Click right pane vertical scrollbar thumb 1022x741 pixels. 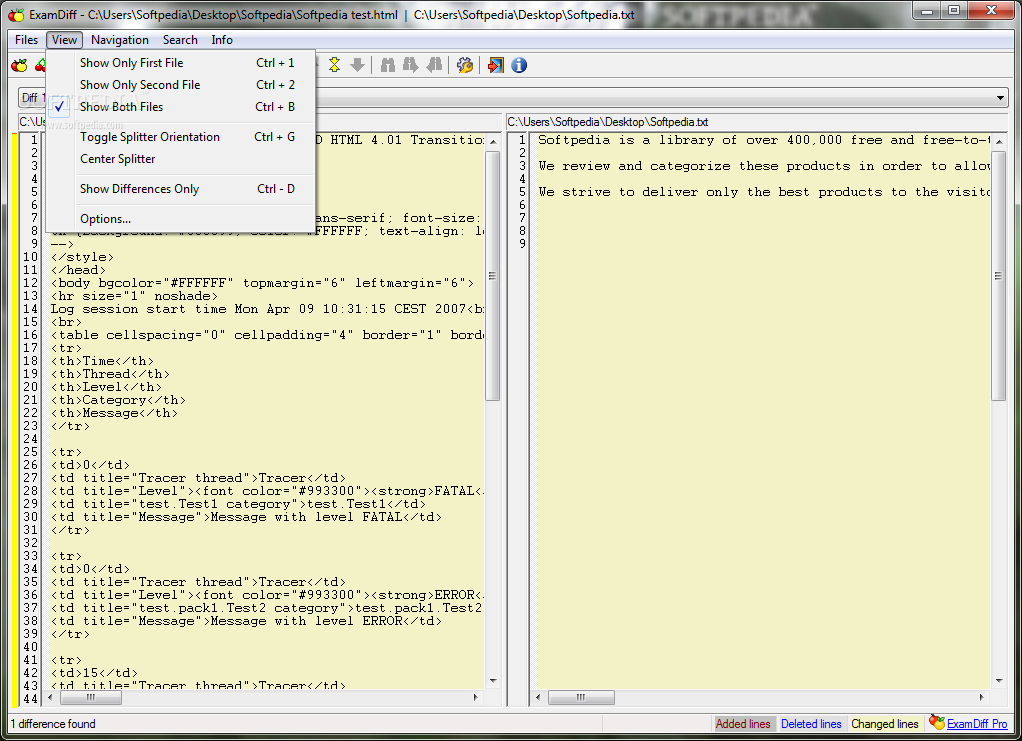[999, 276]
